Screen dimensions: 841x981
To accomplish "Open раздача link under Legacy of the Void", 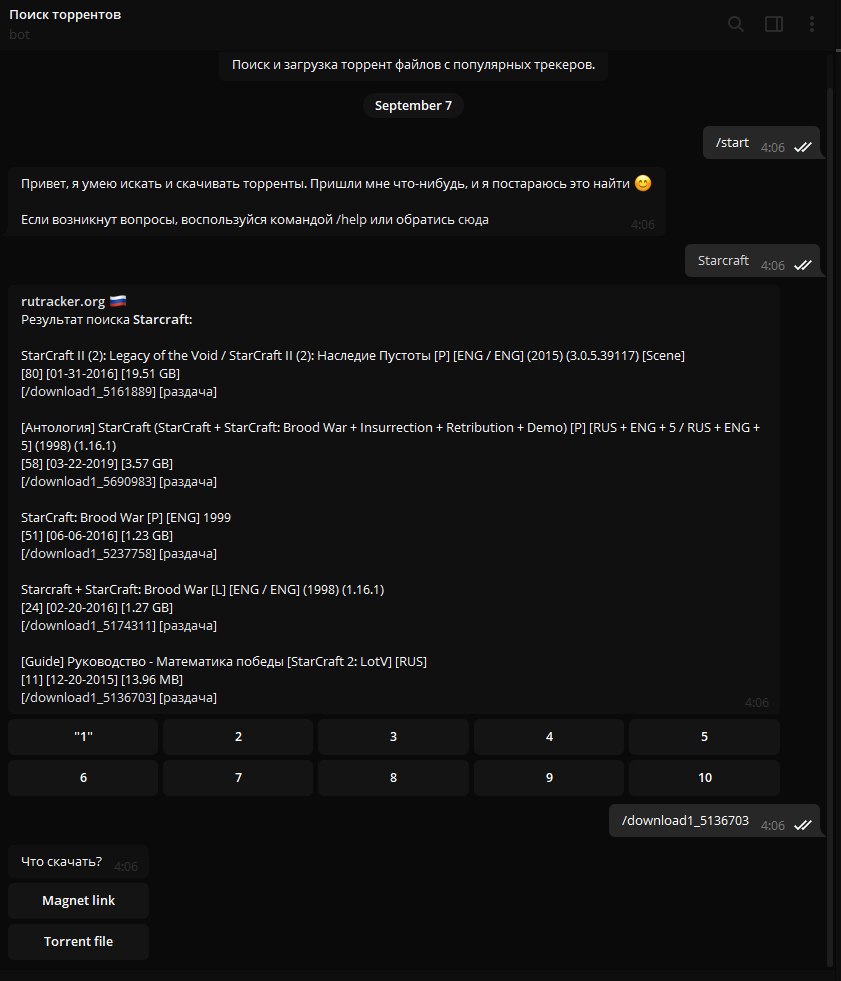I will 188,392.
